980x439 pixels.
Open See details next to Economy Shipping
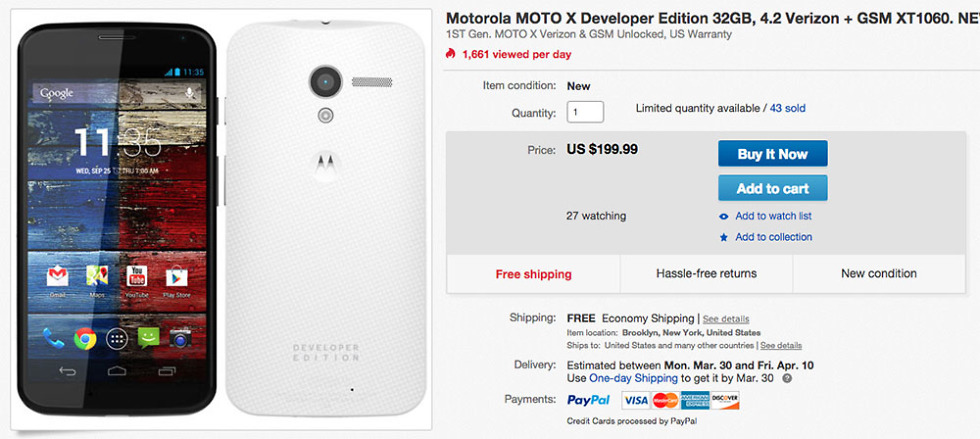tap(726, 319)
